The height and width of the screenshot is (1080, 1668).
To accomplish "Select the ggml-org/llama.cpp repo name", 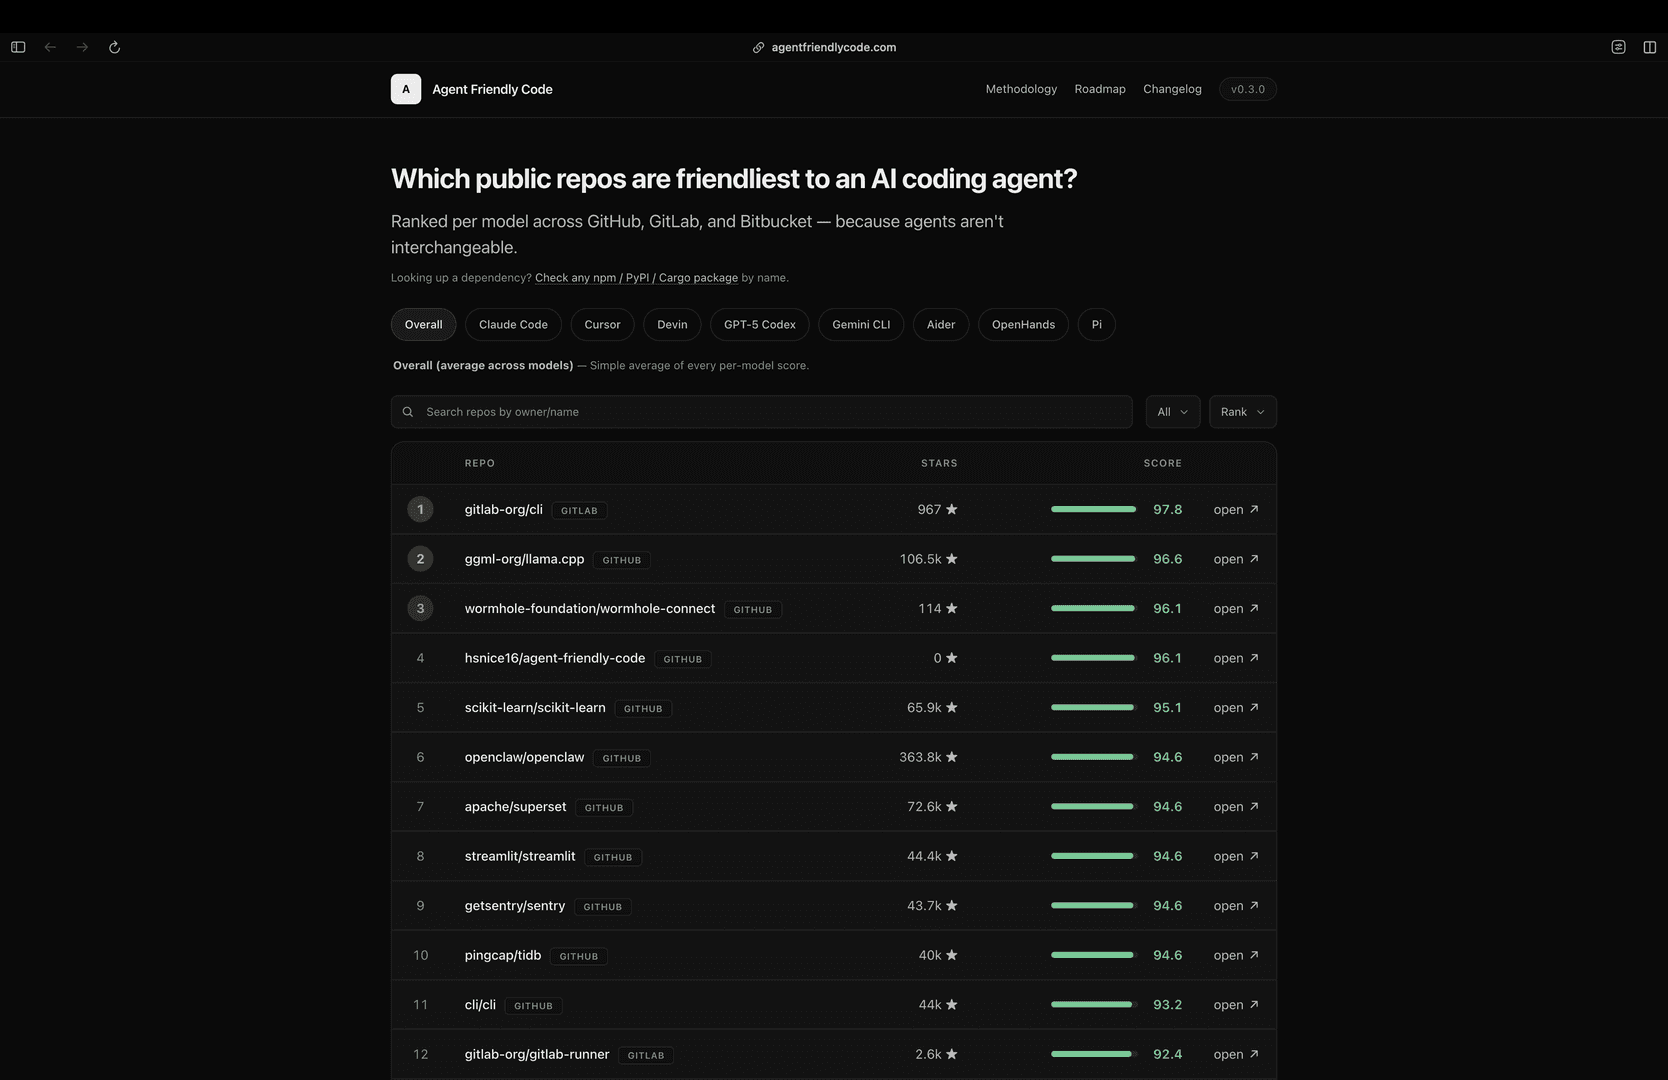I will pos(524,559).
